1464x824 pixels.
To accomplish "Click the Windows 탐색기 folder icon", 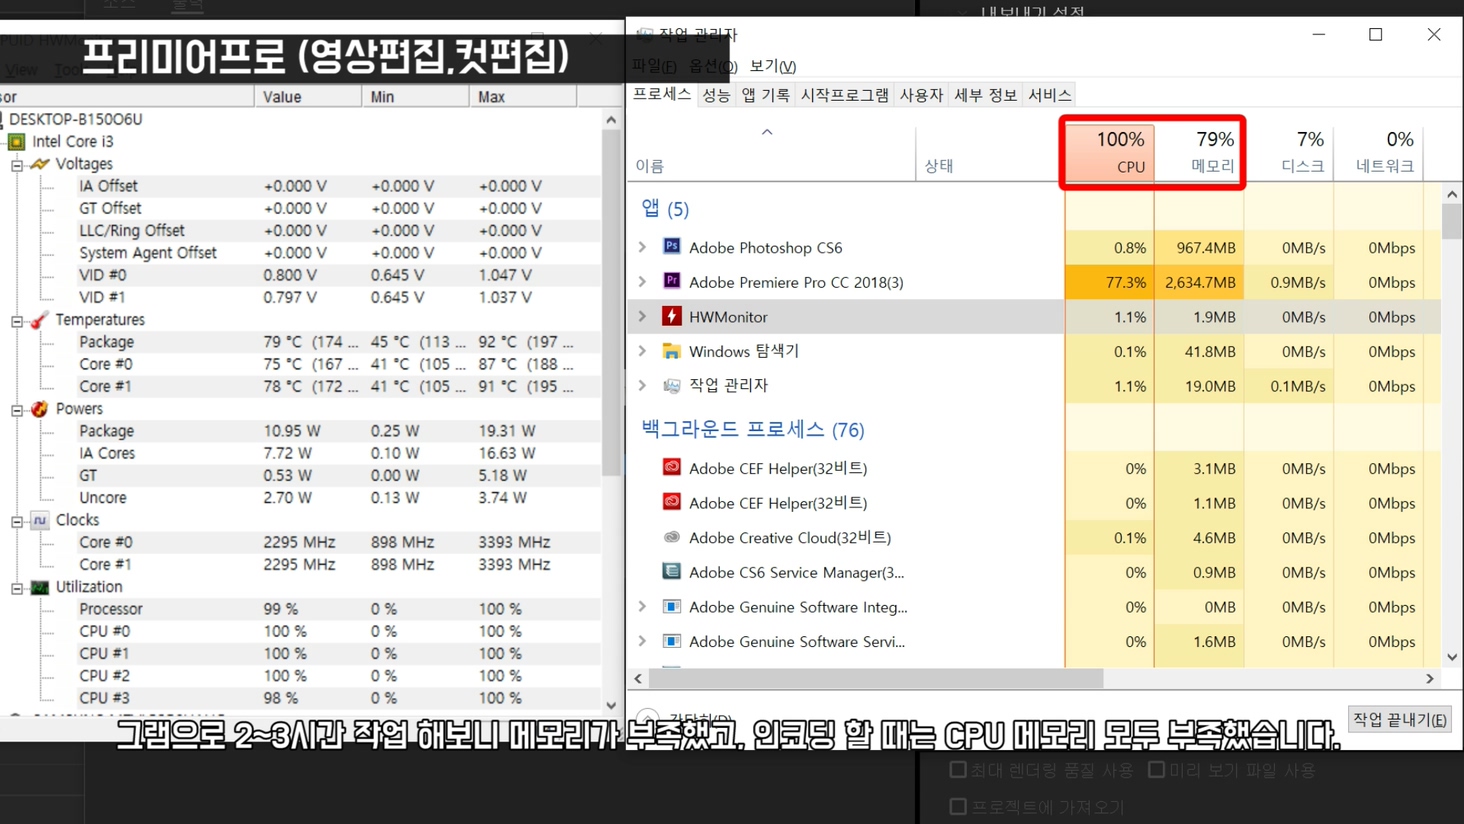I will tap(672, 351).
